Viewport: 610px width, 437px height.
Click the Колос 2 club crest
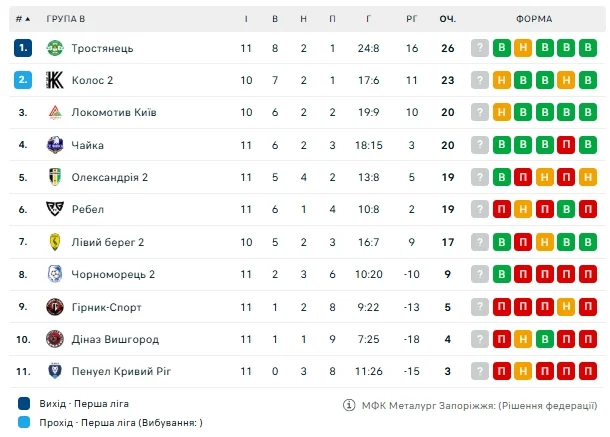55,81
